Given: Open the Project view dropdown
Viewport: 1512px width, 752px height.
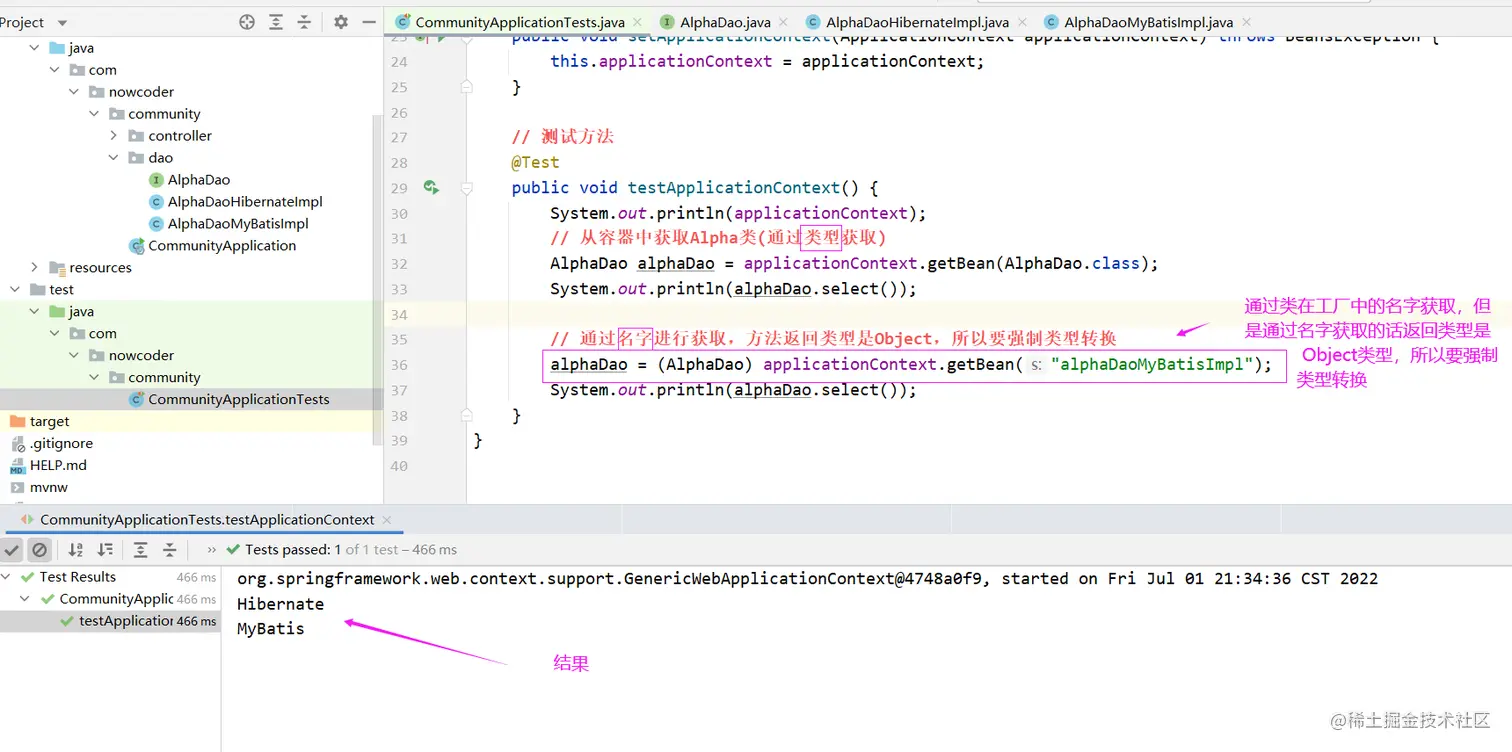Looking at the screenshot, I should 62,23.
